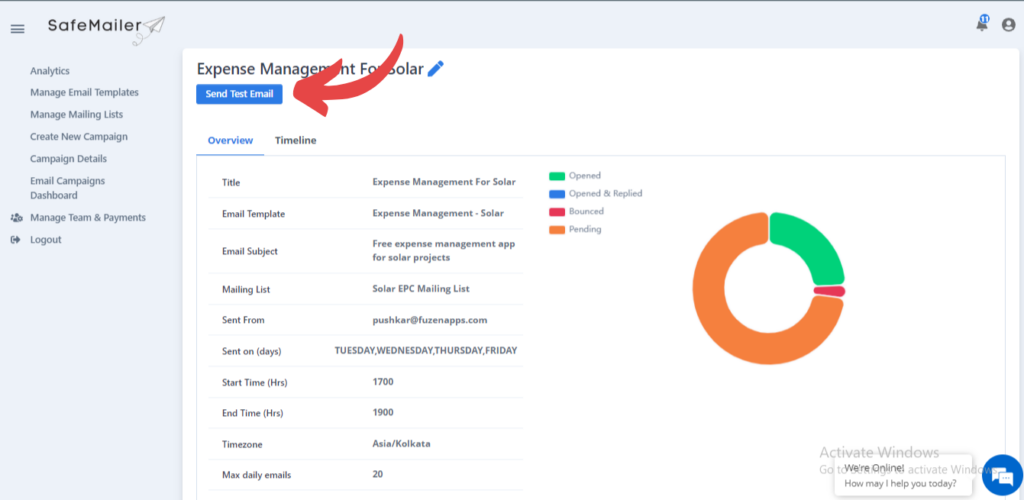
Task: Toggle the orange Pending legend swatch
Action: pos(556,230)
